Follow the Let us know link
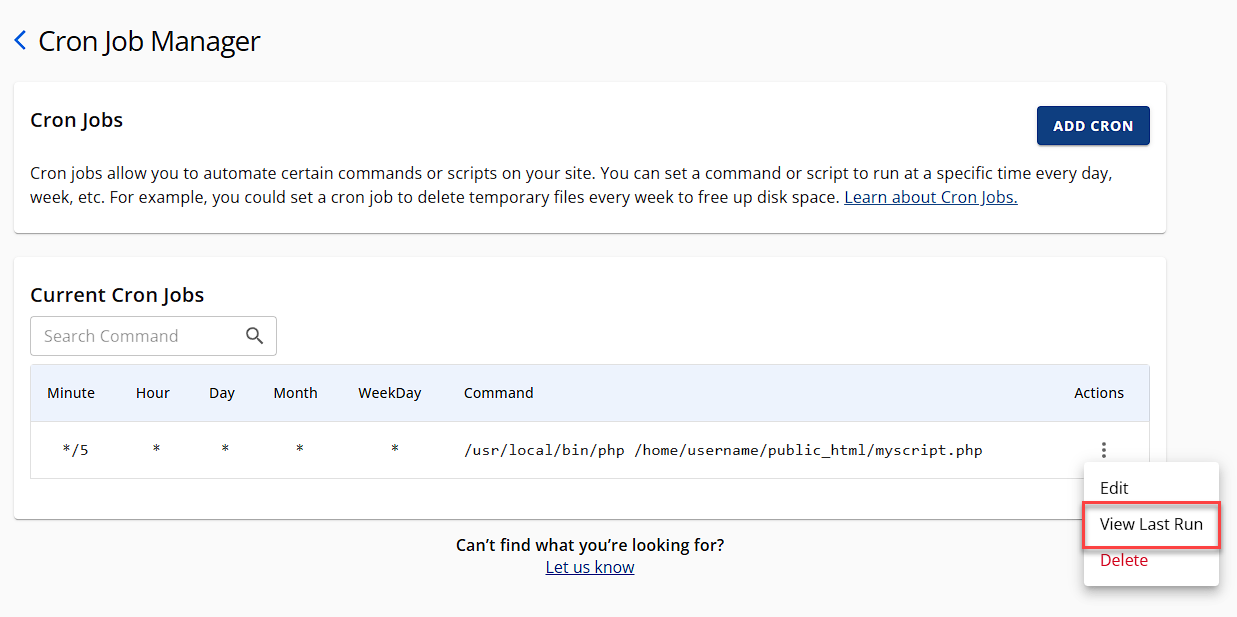Screen dimensions: 1237x617 point(589,567)
